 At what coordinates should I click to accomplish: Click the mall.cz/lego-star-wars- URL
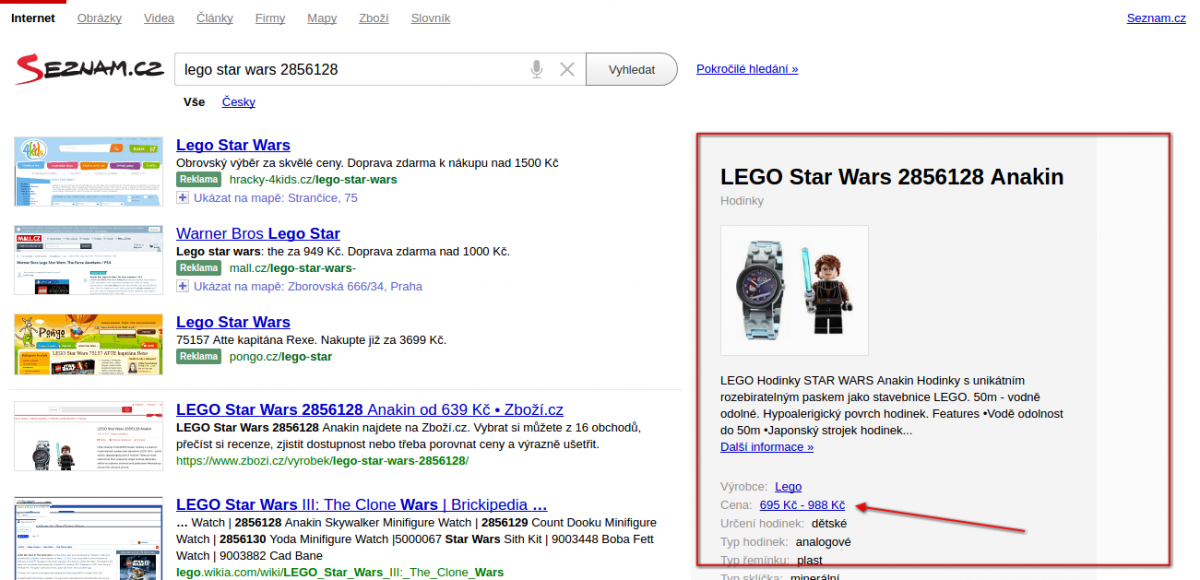[292, 268]
